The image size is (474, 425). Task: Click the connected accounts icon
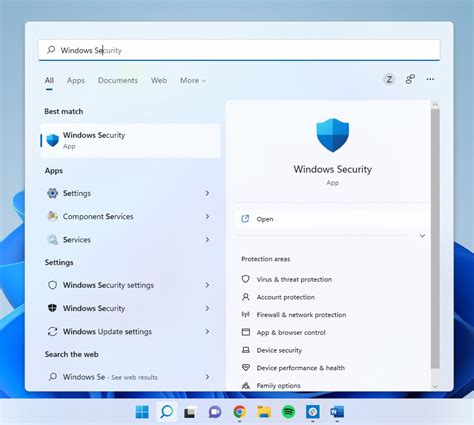click(410, 79)
